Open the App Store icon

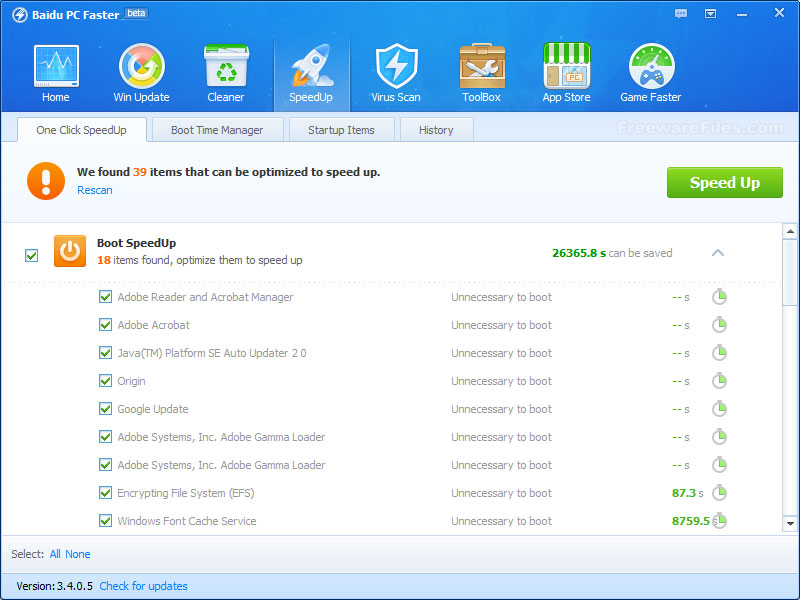coord(566,66)
